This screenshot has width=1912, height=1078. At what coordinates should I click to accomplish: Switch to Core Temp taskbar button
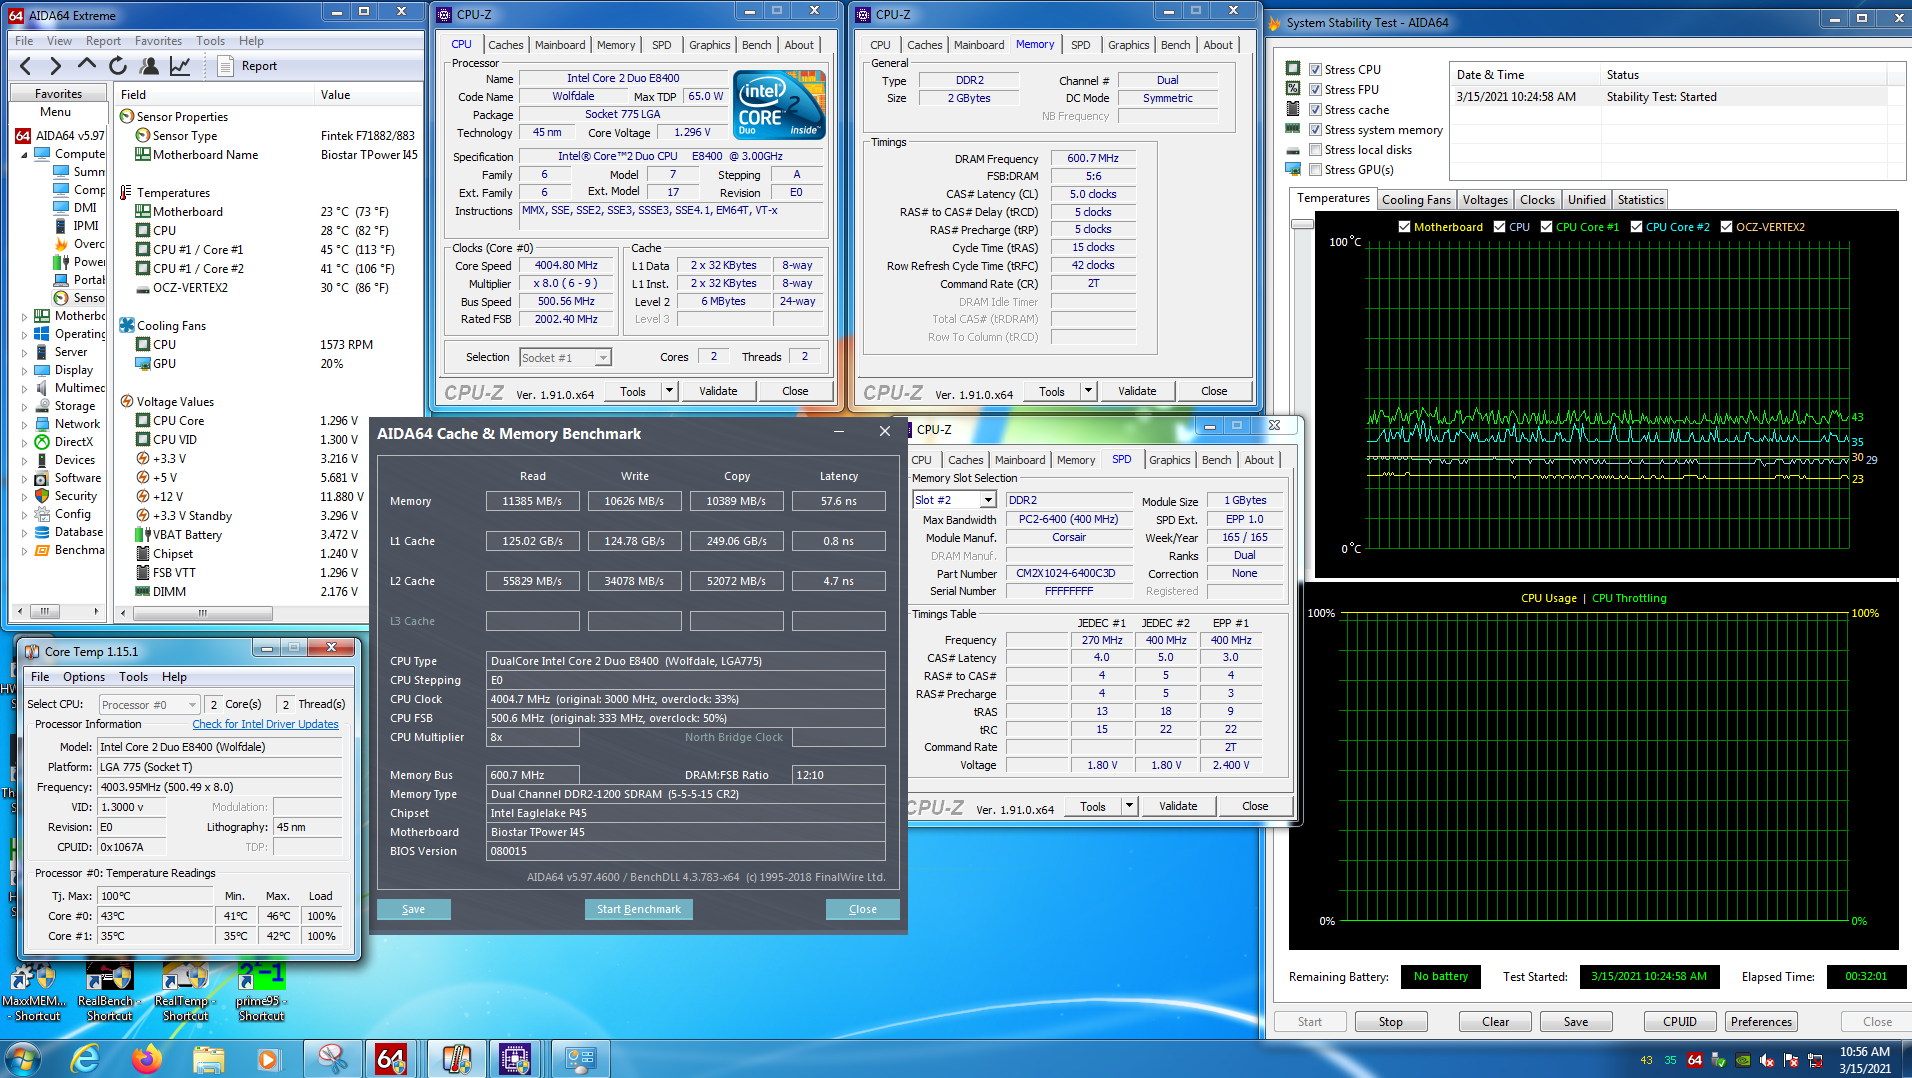(456, 1058)
